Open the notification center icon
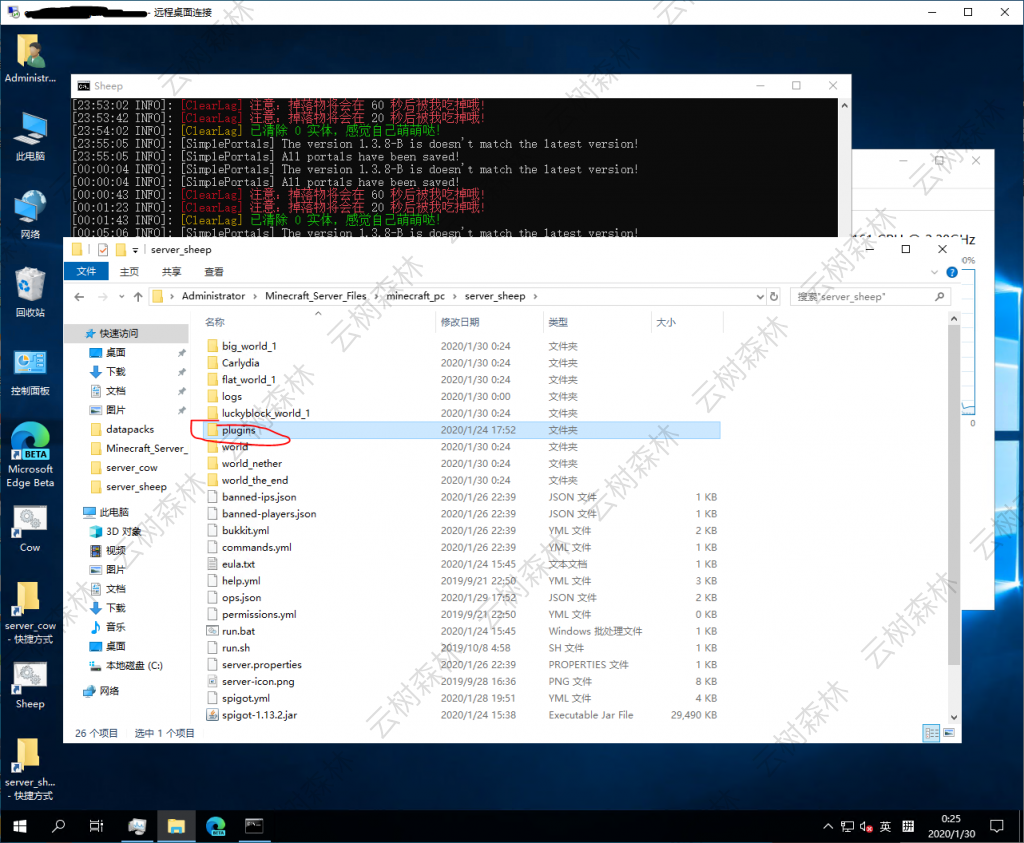1024x843 pixels. [x=997, y=827]
